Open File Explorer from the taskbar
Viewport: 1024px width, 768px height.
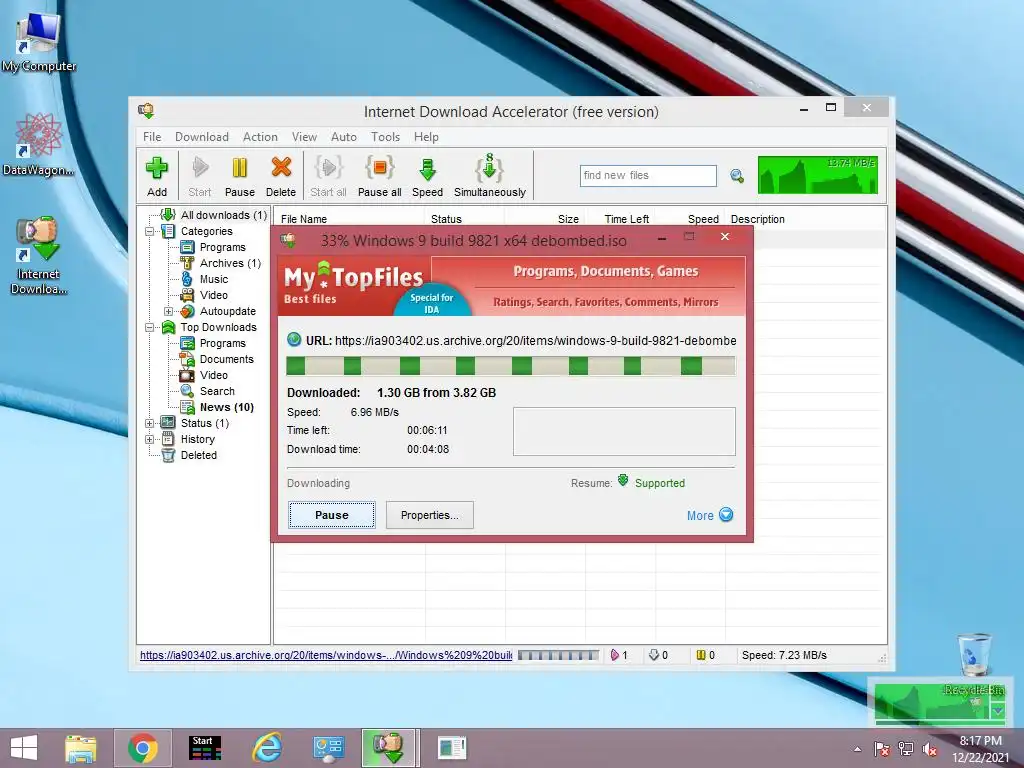click(x=81, y=748)
